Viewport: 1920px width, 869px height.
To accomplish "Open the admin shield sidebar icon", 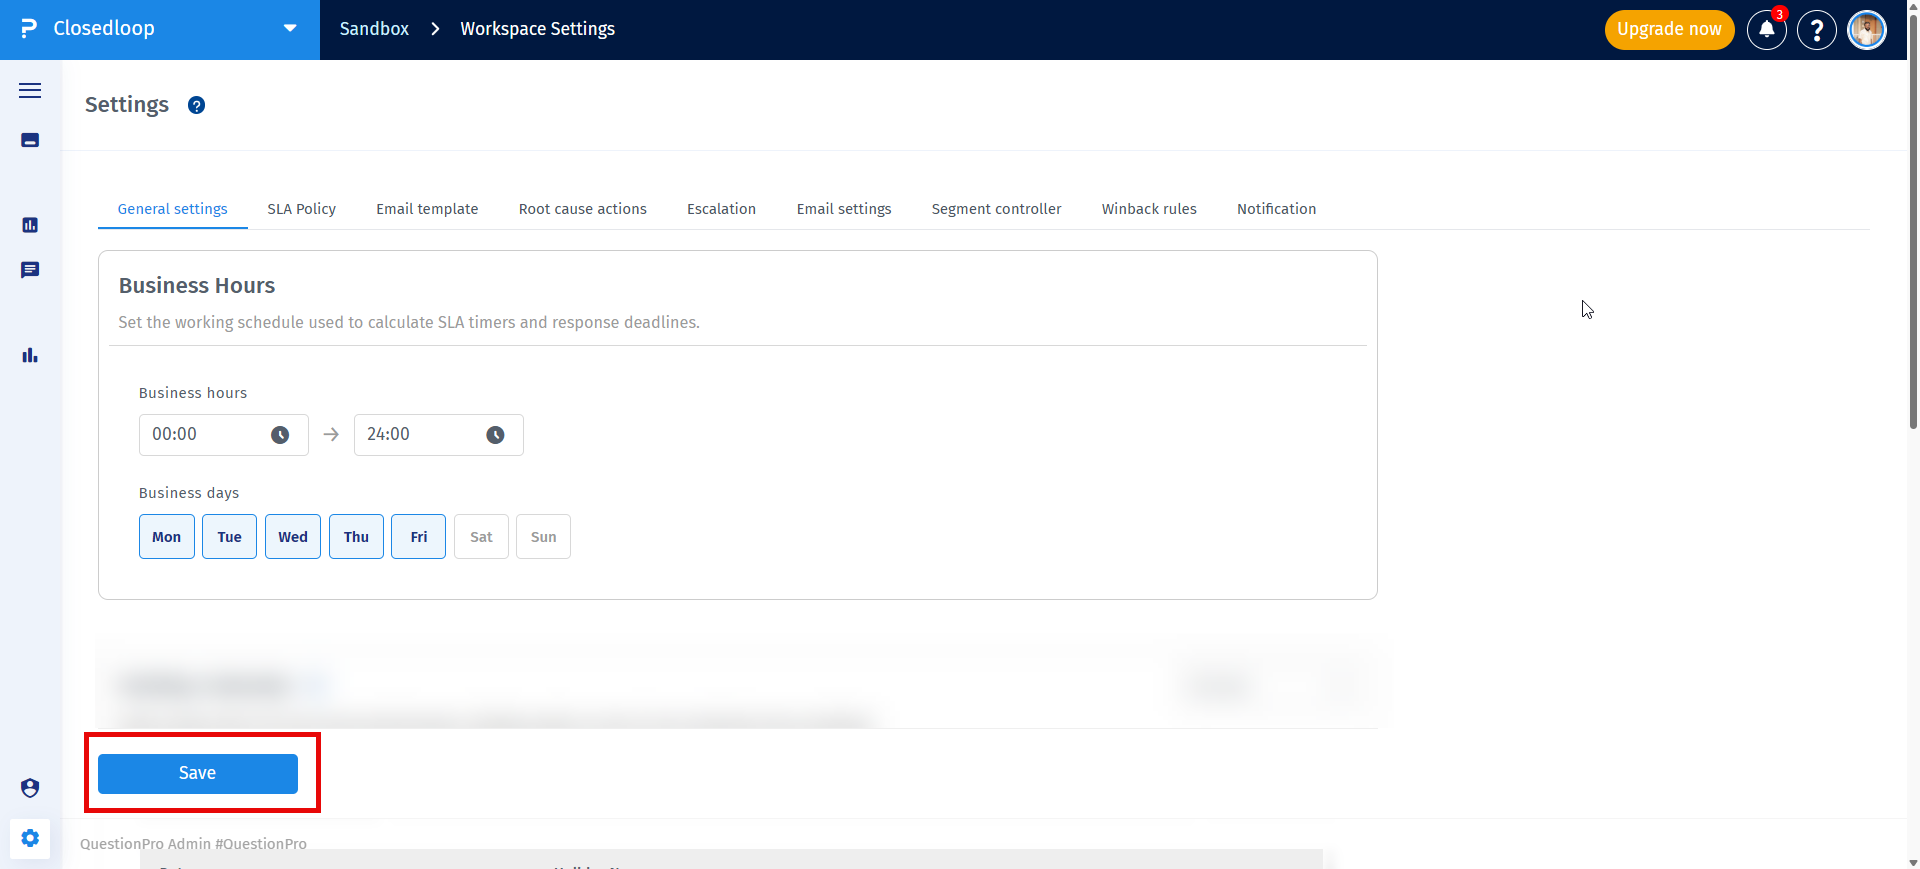I will (x=30, y=788).
